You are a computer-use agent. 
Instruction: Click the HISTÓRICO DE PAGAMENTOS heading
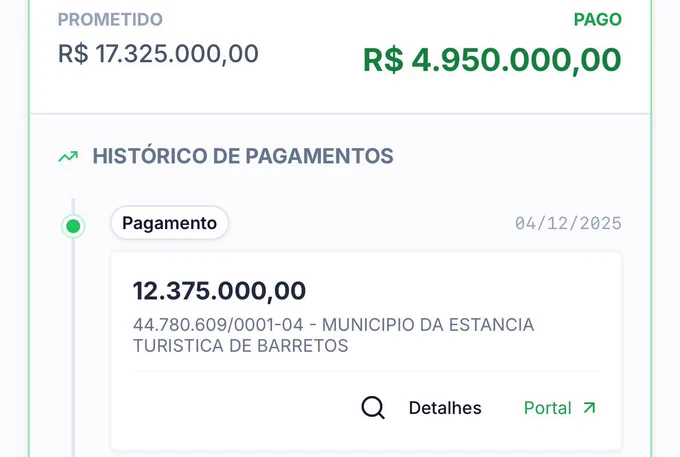pyautogui.click(x=243, y=156)
